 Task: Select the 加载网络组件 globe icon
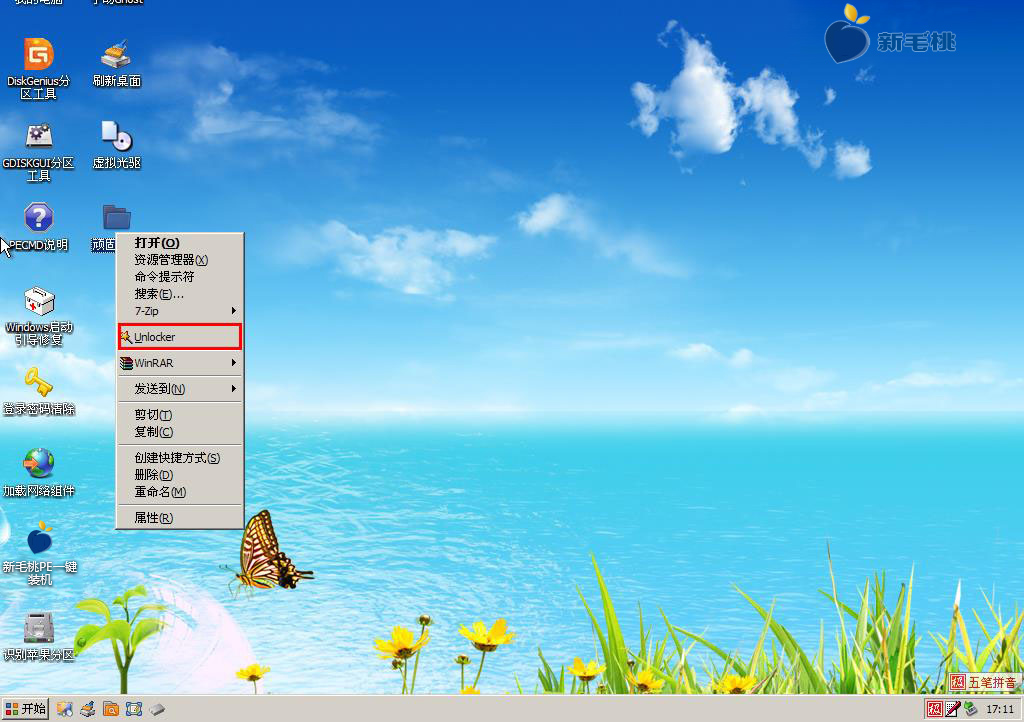point(39,473)
